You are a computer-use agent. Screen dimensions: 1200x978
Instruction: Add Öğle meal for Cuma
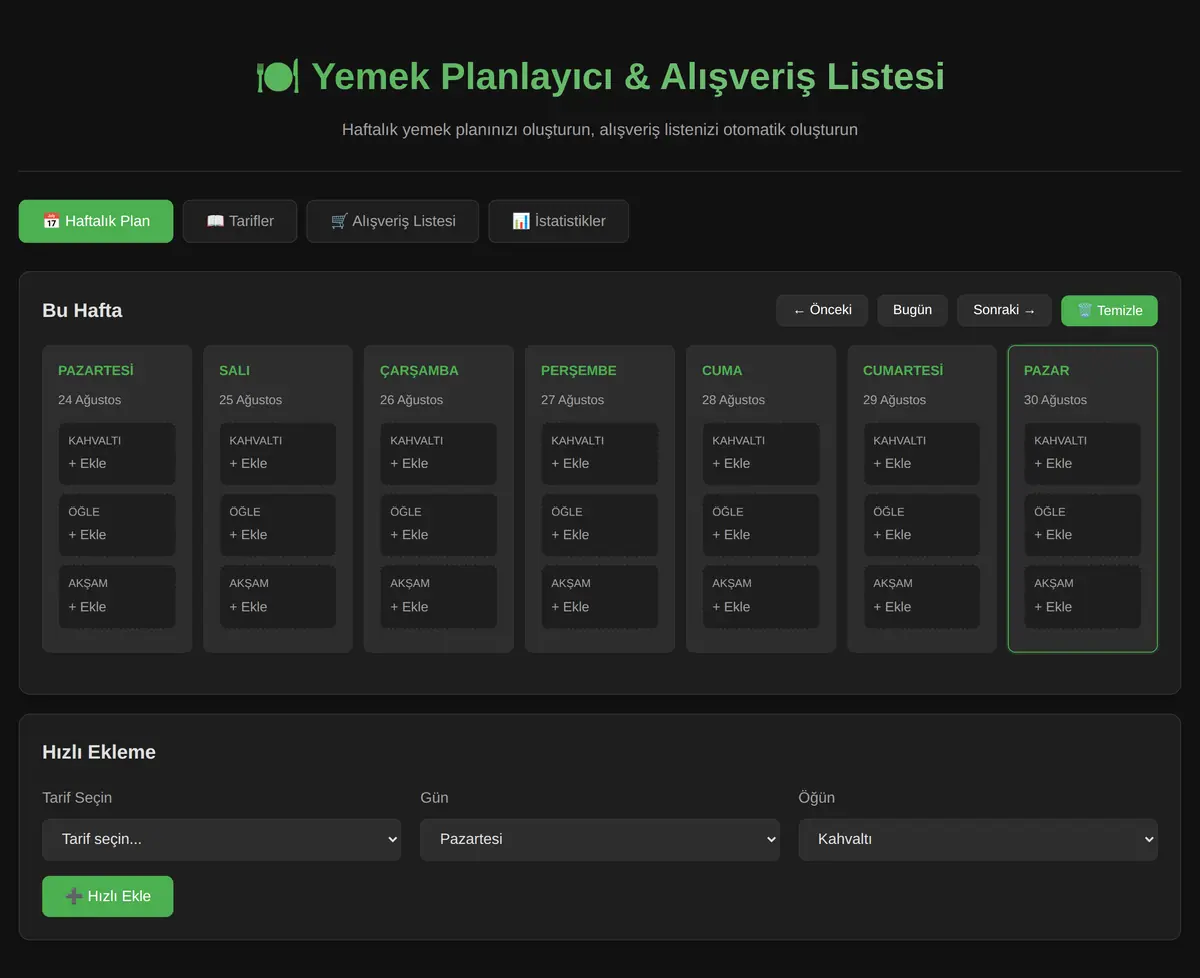[761, 525]
